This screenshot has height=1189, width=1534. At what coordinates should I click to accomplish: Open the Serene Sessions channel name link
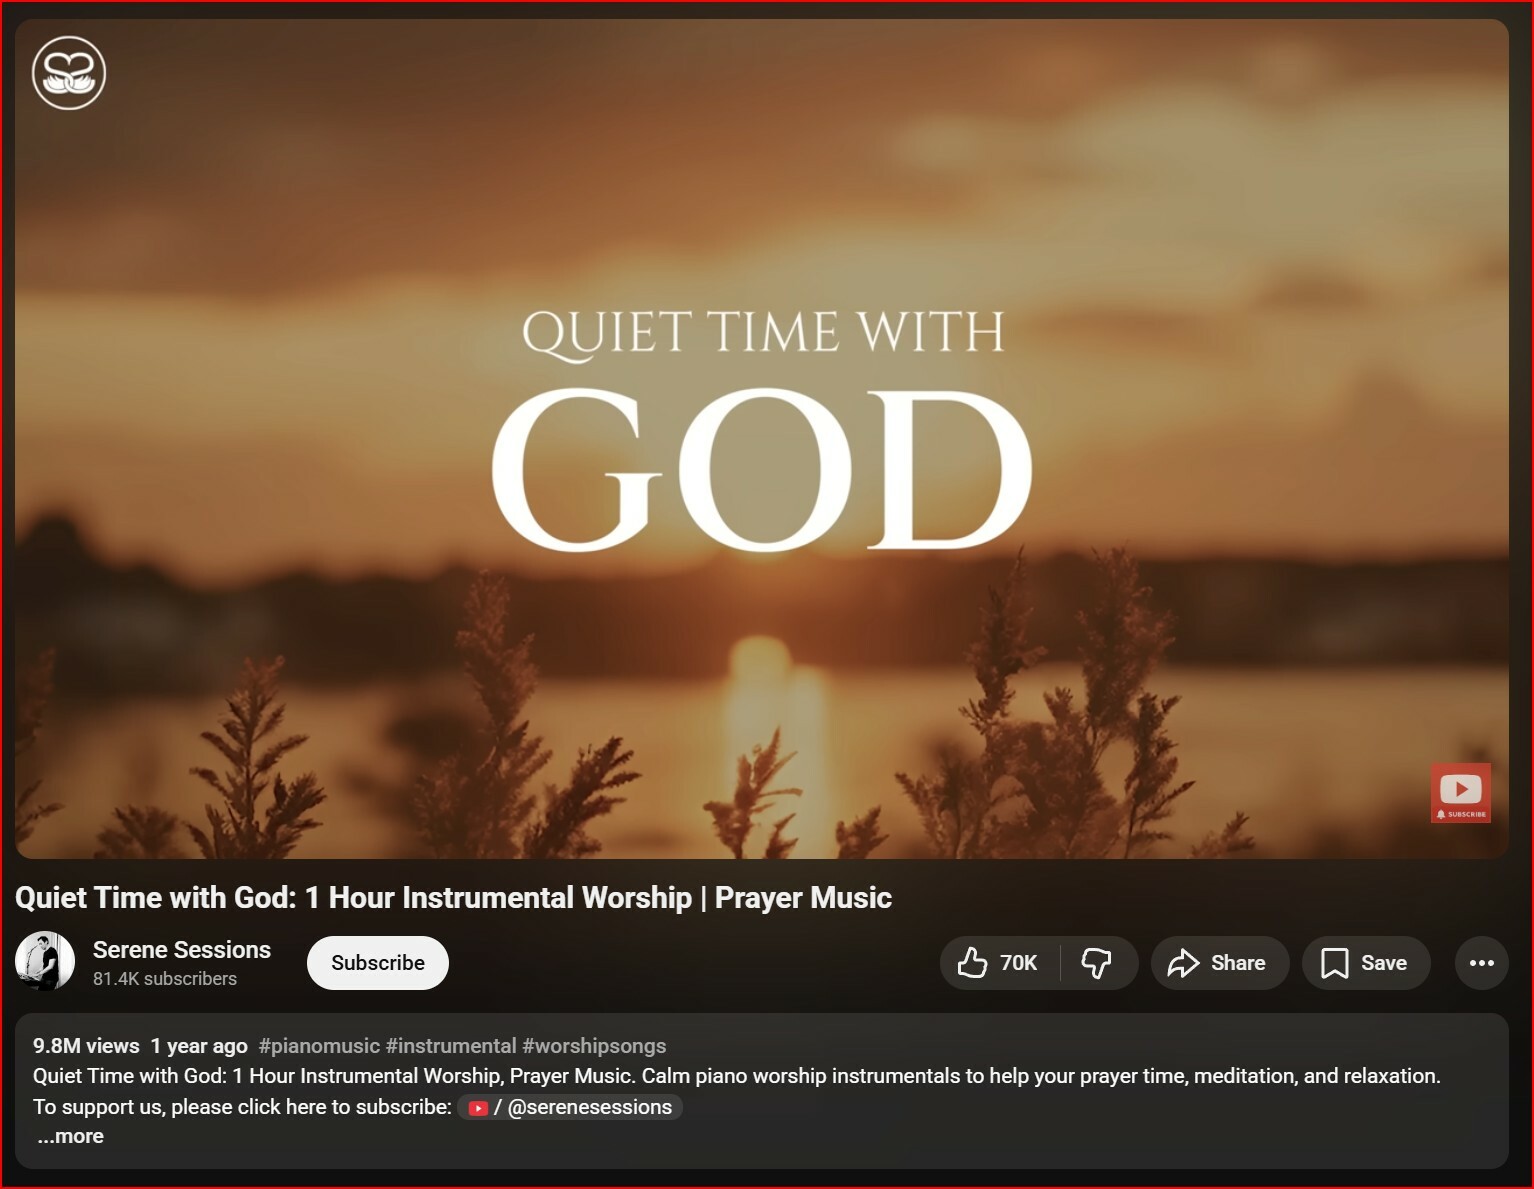[x=181, y=949]
